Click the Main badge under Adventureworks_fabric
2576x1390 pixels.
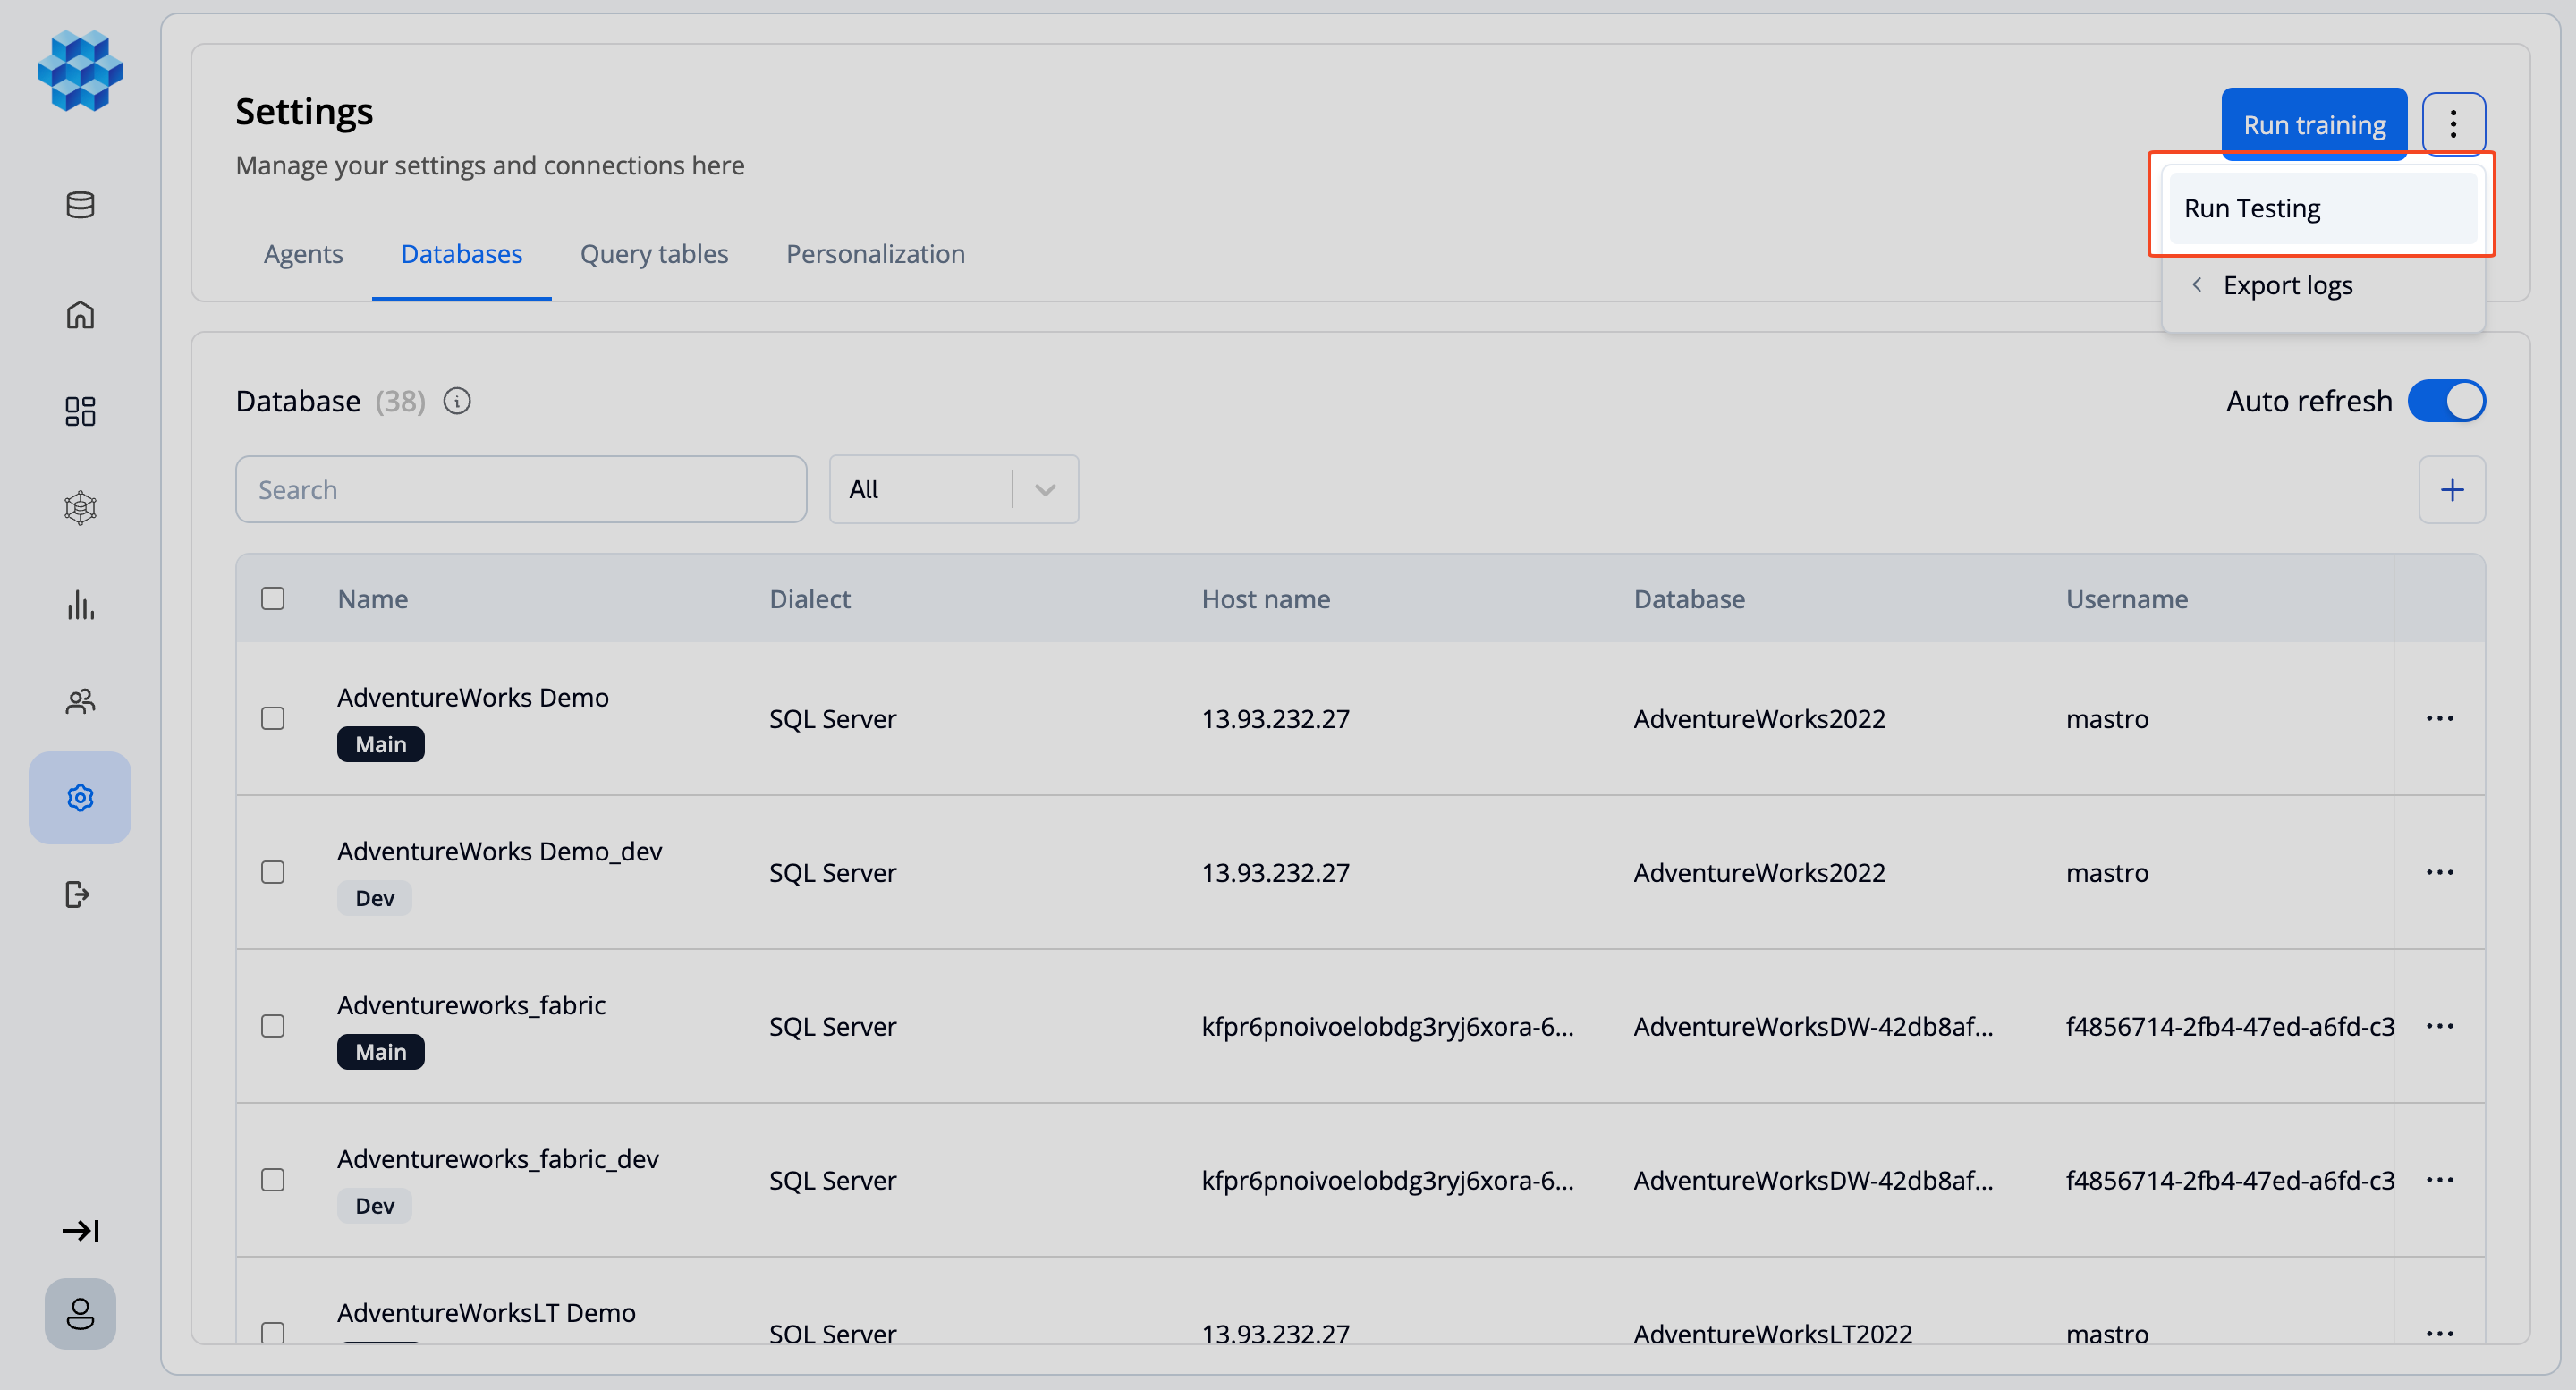pos(380,1052)
